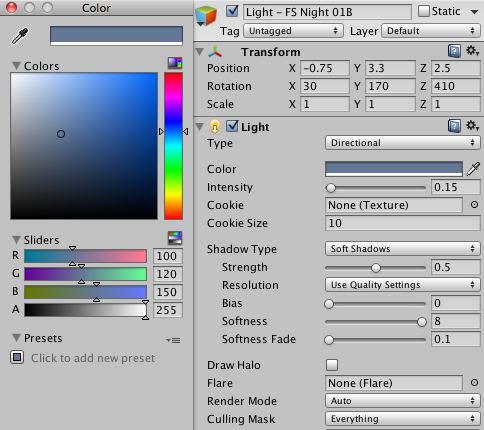484x430 pixels.
Task: Click the shadow Strength slider handle
Action: [376, 268]
